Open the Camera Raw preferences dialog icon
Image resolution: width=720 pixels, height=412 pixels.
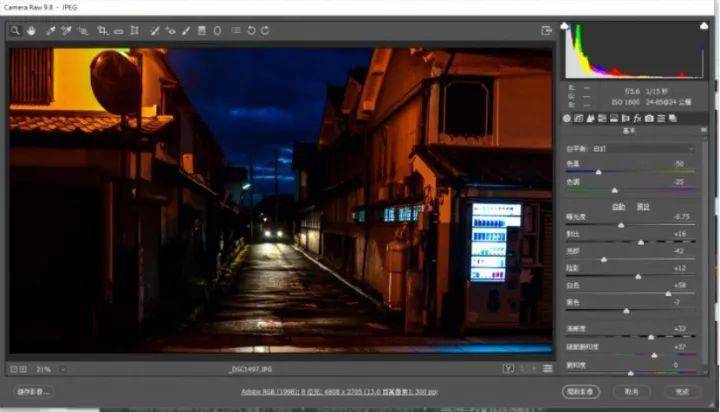236,30
